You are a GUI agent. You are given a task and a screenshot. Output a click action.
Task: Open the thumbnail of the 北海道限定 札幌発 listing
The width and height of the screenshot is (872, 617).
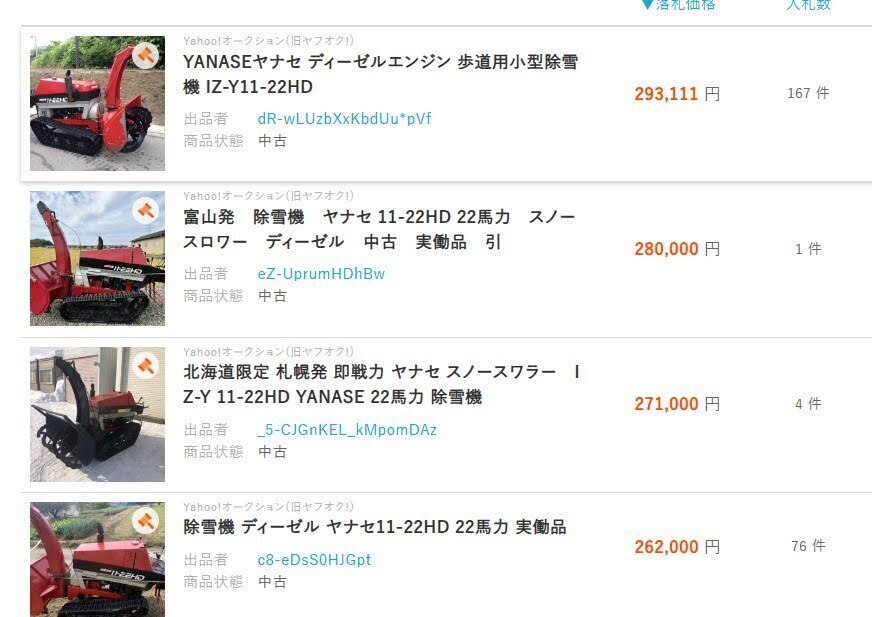(x=97, y=414)
